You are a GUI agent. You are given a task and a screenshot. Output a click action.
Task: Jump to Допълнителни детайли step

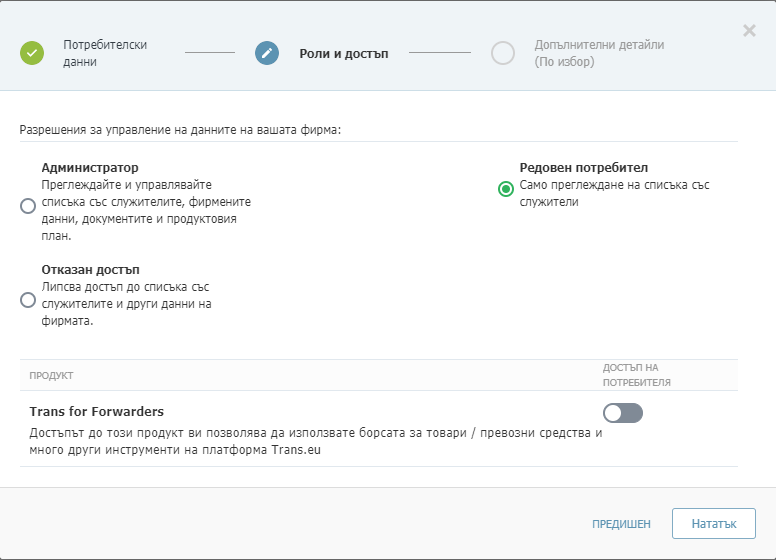click(x=599, y=53)
